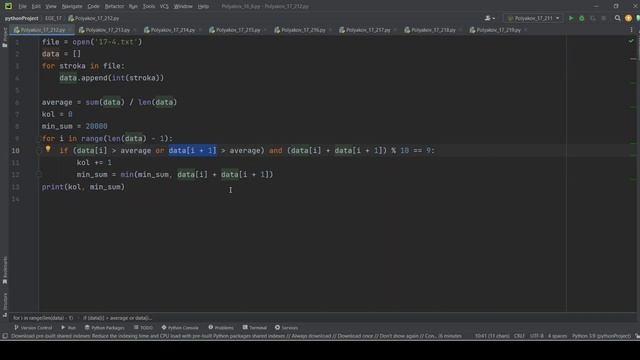Open the Python Console tool window
This screenshot has width=640, height=360.
(180, 328)
